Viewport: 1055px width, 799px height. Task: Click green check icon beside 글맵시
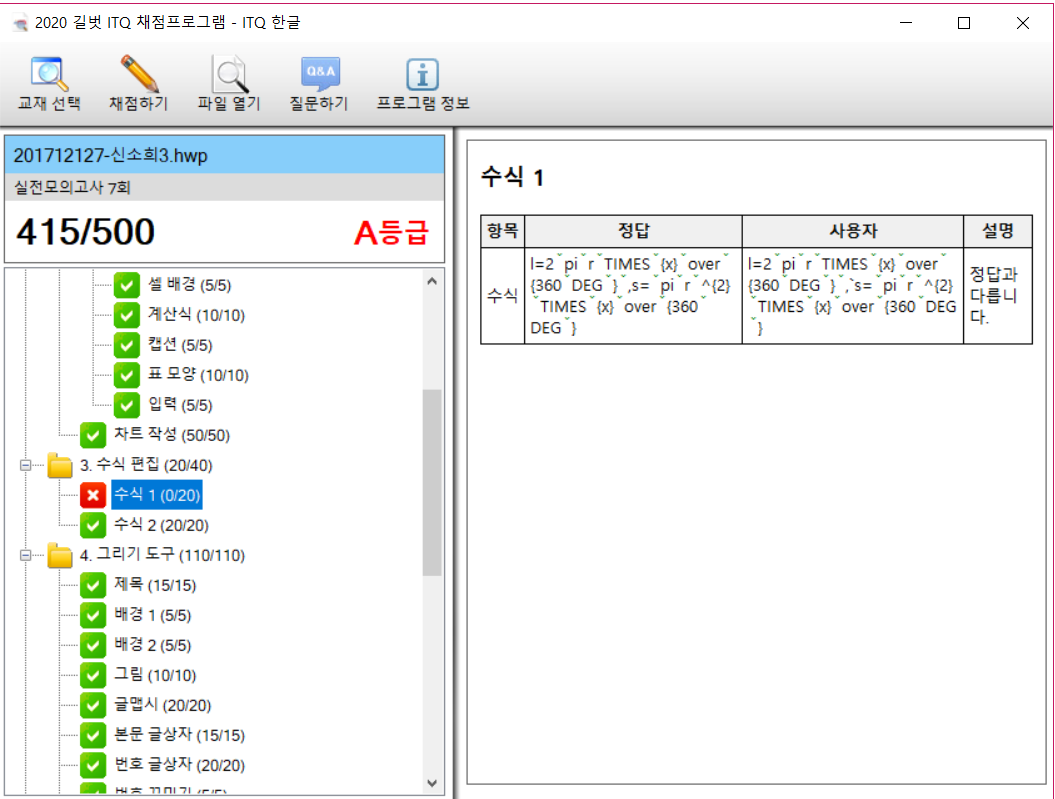[93, 705]
